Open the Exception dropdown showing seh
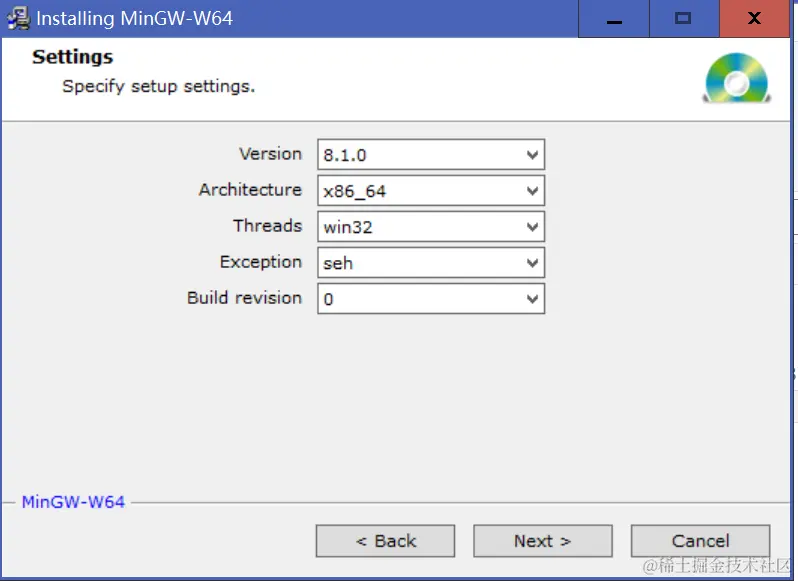The height and width of the screenshot is (581, 798). pyautogui.click(x=431, y=263)
